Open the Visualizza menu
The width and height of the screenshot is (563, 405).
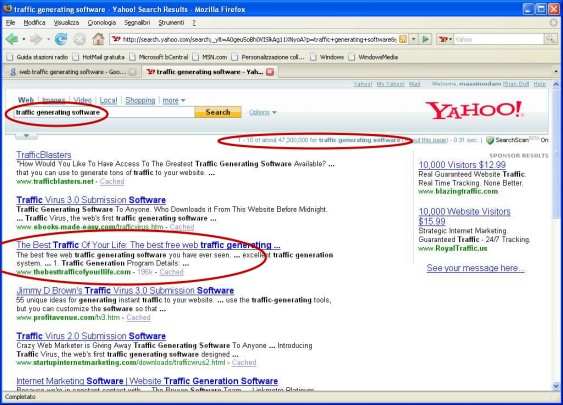[x=66, y=23]
